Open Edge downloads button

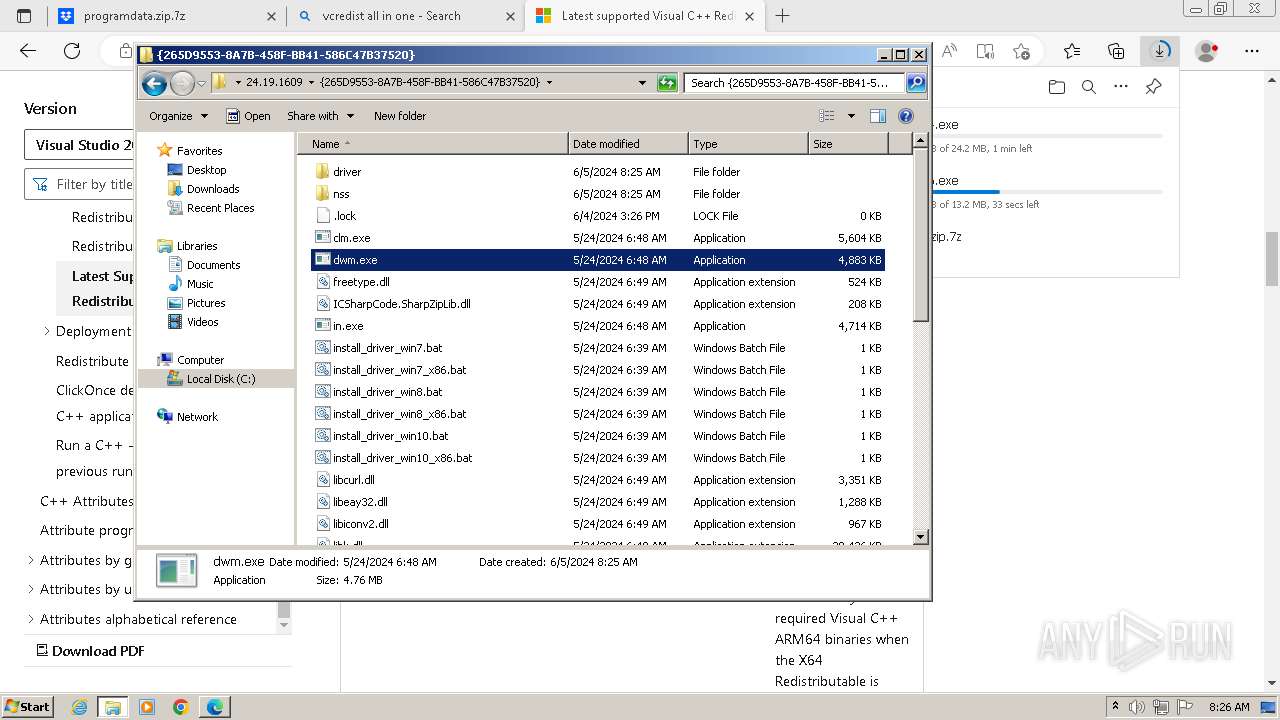tap(1160, 51)
